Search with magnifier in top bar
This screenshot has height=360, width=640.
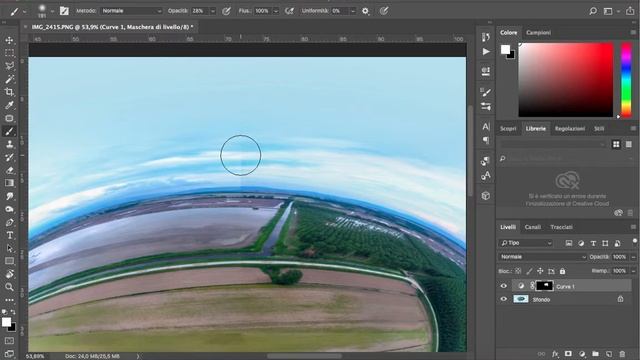point(593,11)
